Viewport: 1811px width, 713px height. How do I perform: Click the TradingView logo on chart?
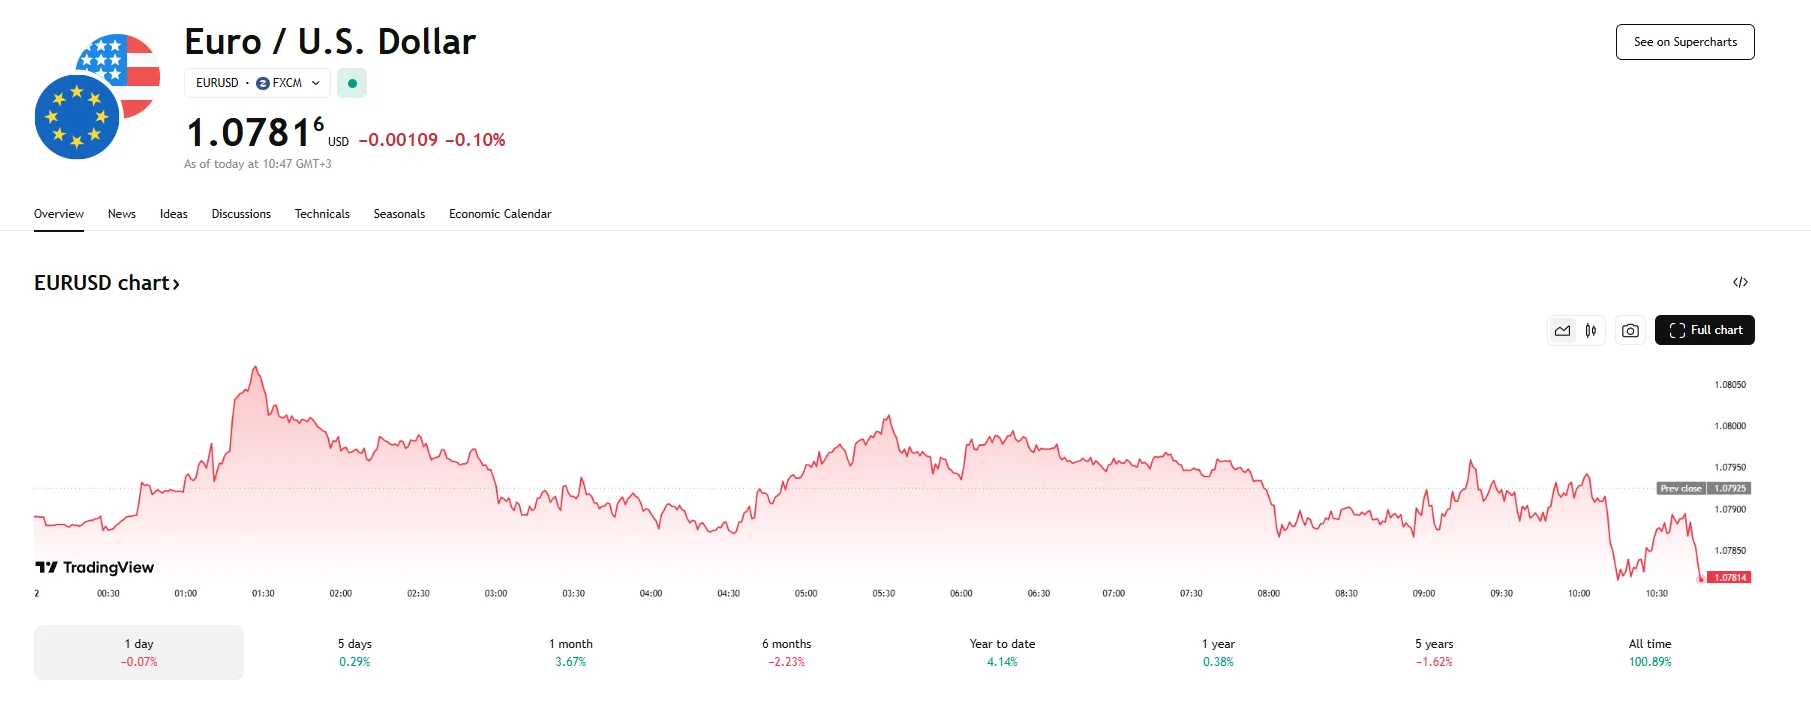(x=95, y=567)
